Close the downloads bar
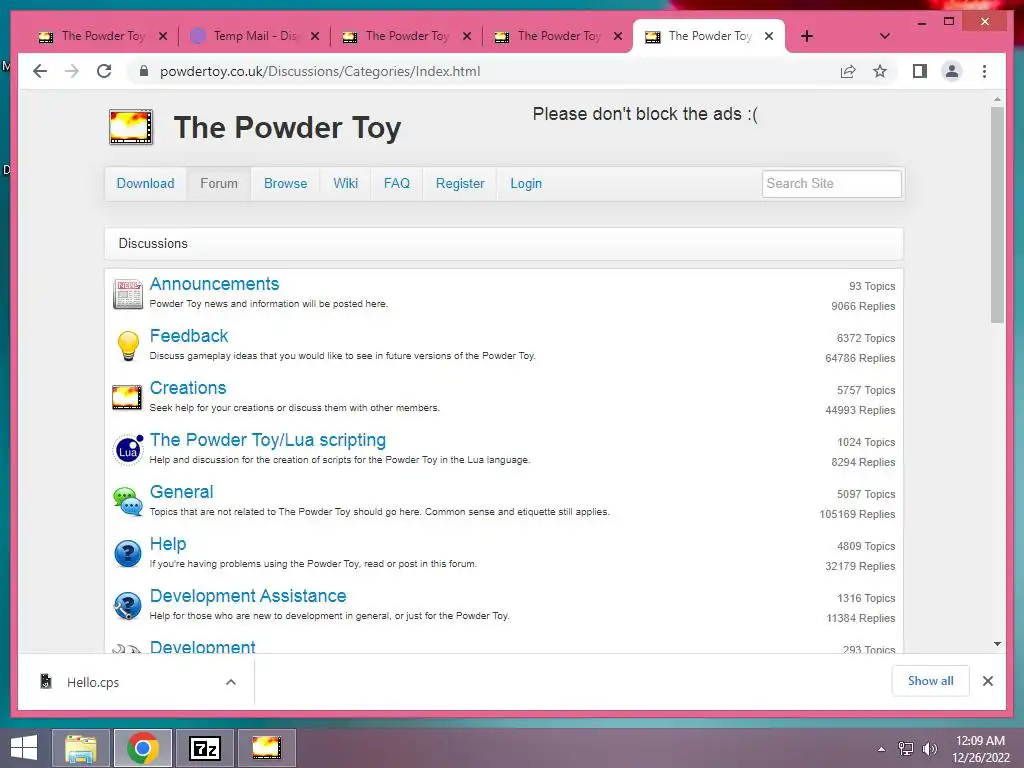Image resolution: width=1024 pixels, height=768 pixels. coord(987,681)
